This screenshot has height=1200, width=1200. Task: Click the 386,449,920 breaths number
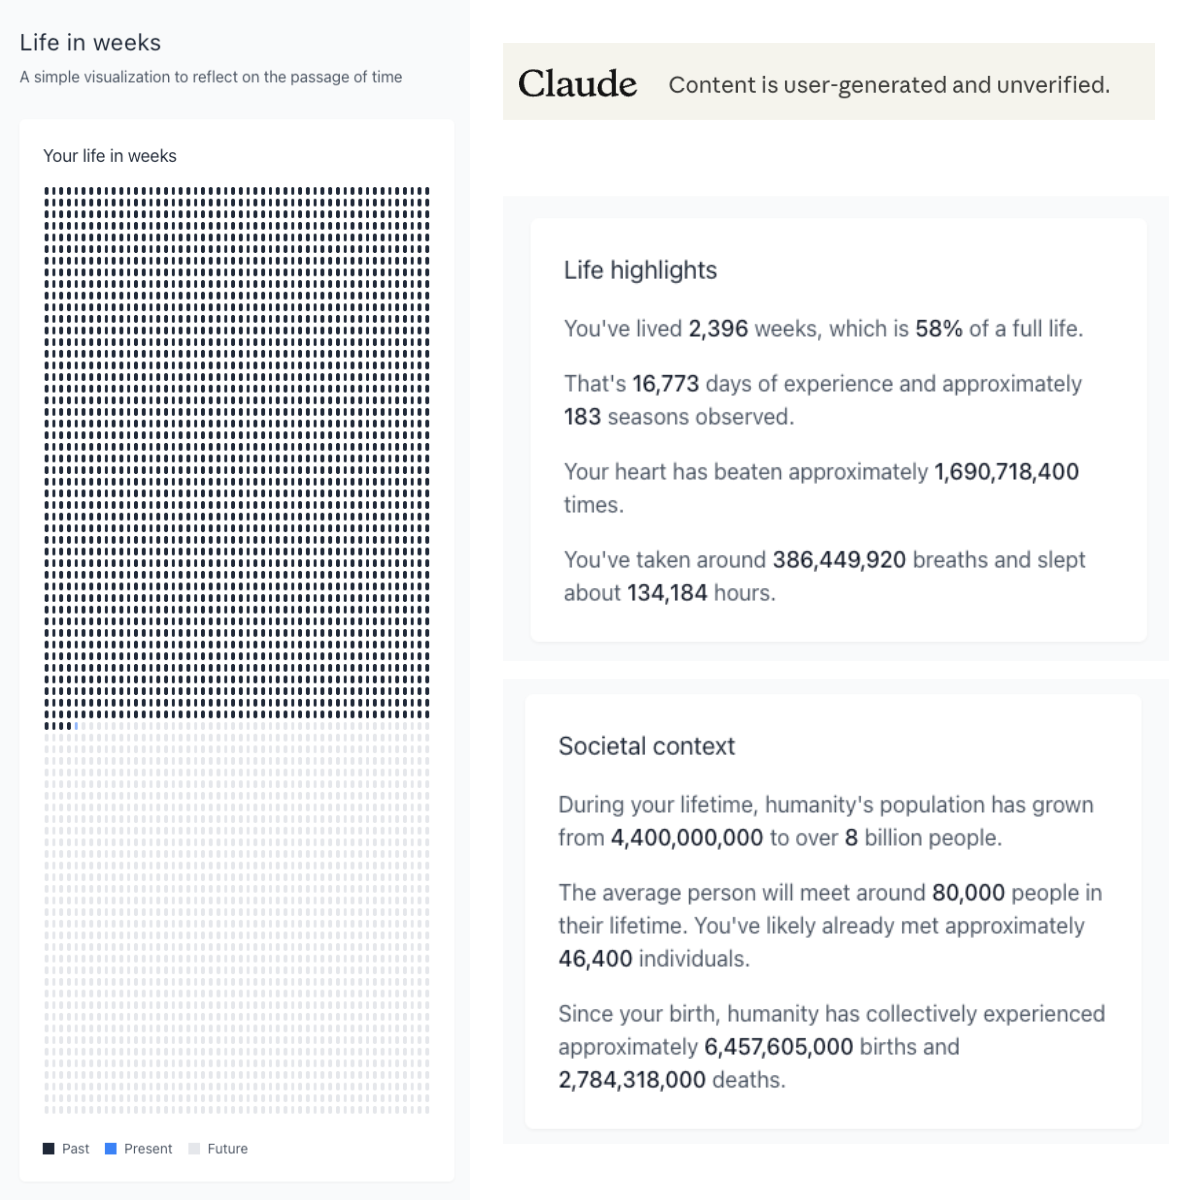tap(839, 560)
